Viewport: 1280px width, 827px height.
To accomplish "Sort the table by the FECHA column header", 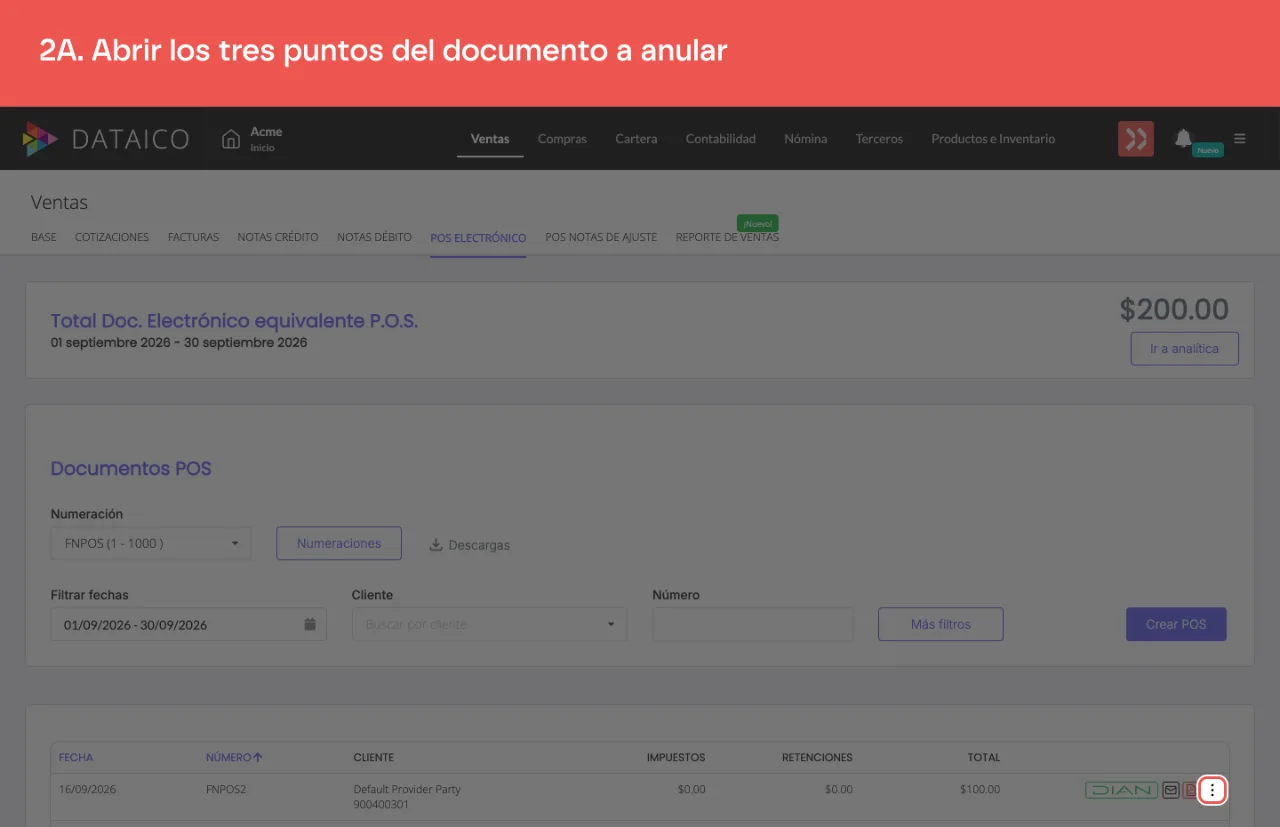I will (76, 757).
